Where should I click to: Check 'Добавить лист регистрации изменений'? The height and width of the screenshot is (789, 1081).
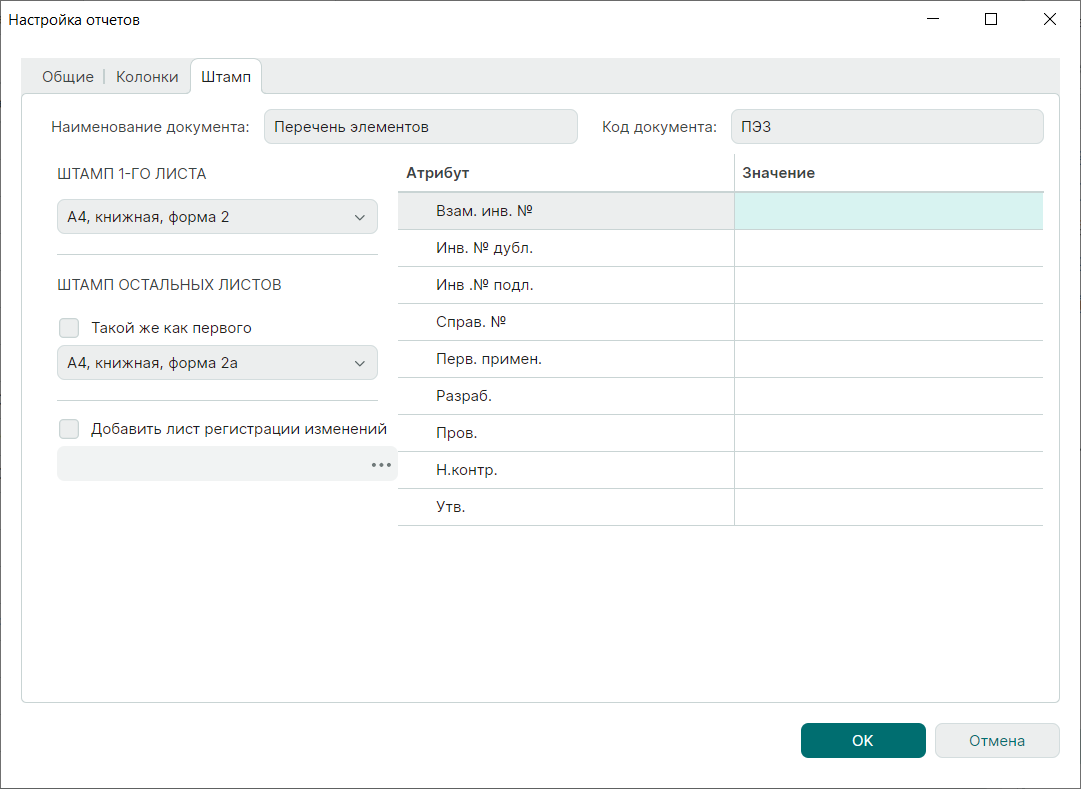[x=69, y=429]
